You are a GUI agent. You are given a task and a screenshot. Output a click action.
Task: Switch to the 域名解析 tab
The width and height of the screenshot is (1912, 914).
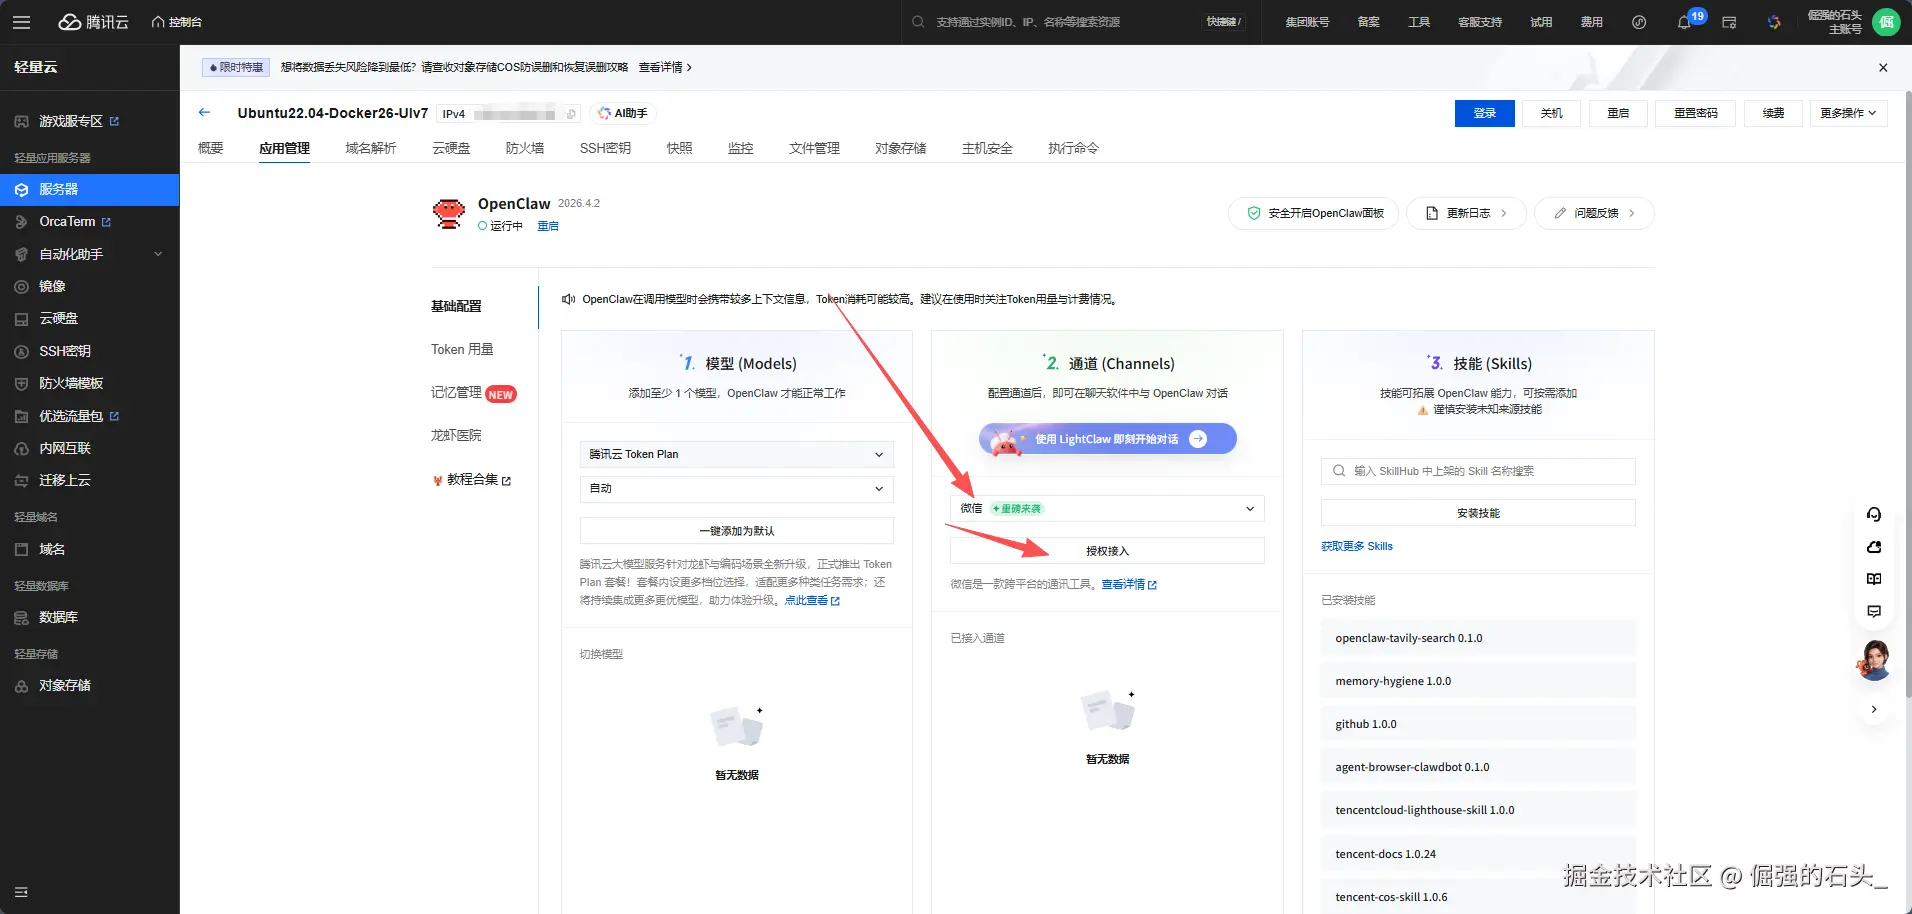(371, 148)
